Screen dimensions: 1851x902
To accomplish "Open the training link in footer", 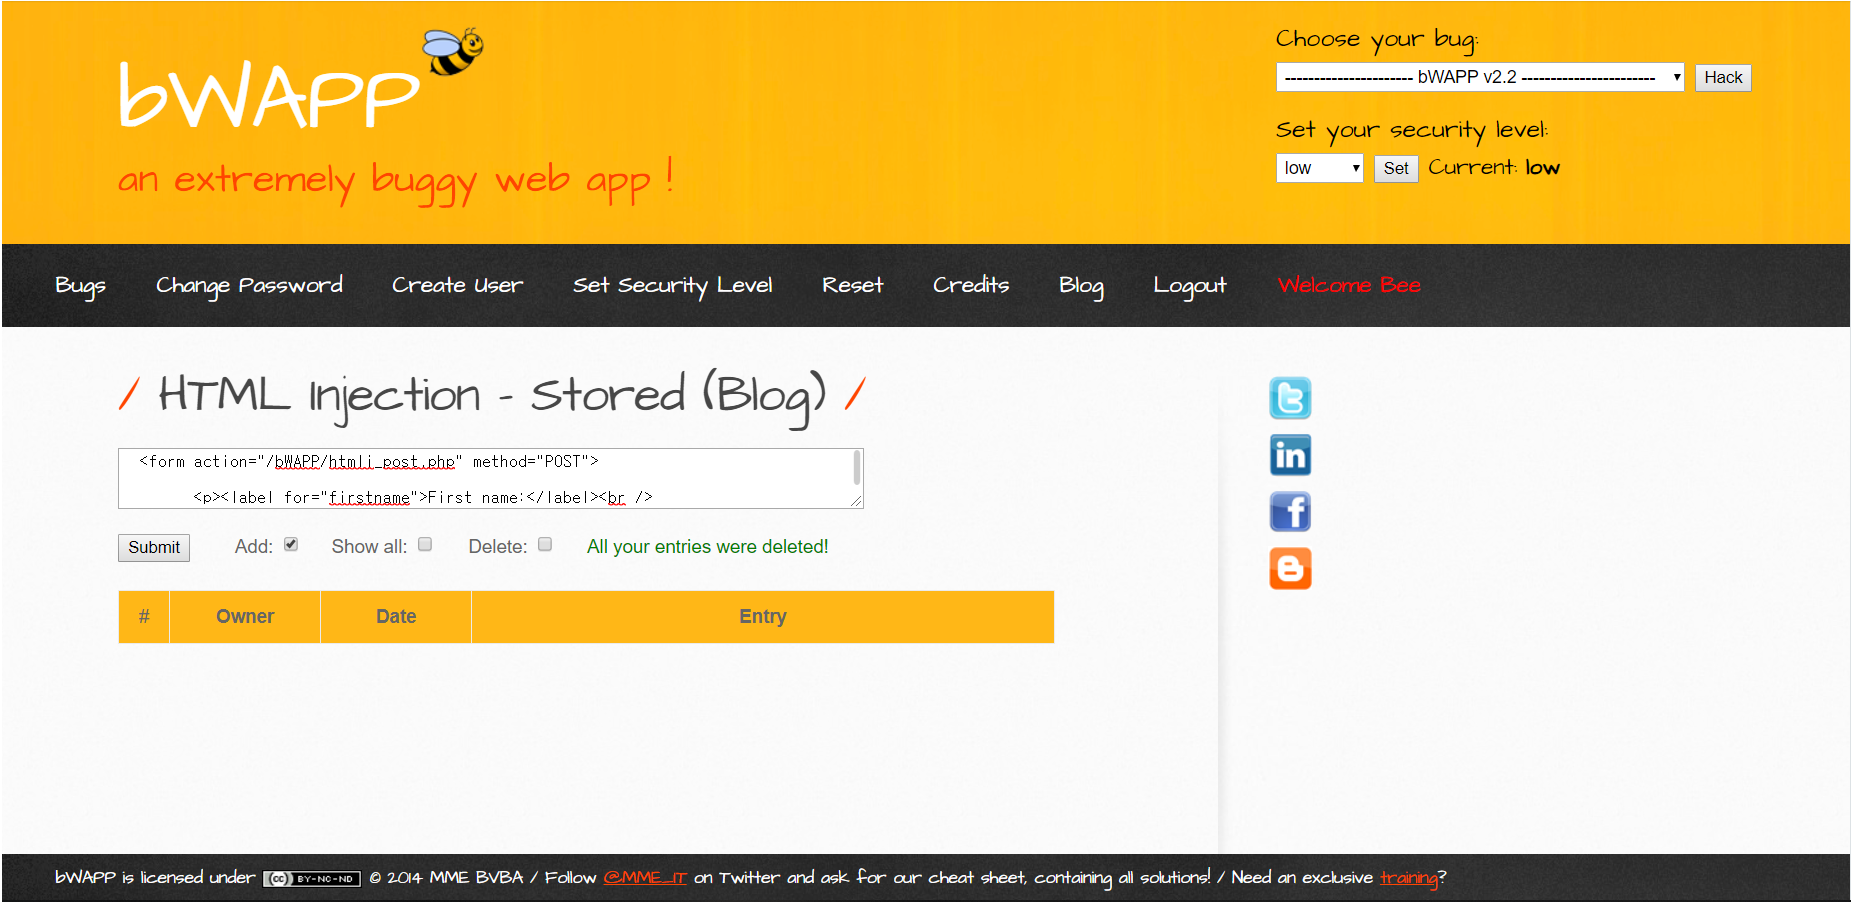I will [1408, 878].
